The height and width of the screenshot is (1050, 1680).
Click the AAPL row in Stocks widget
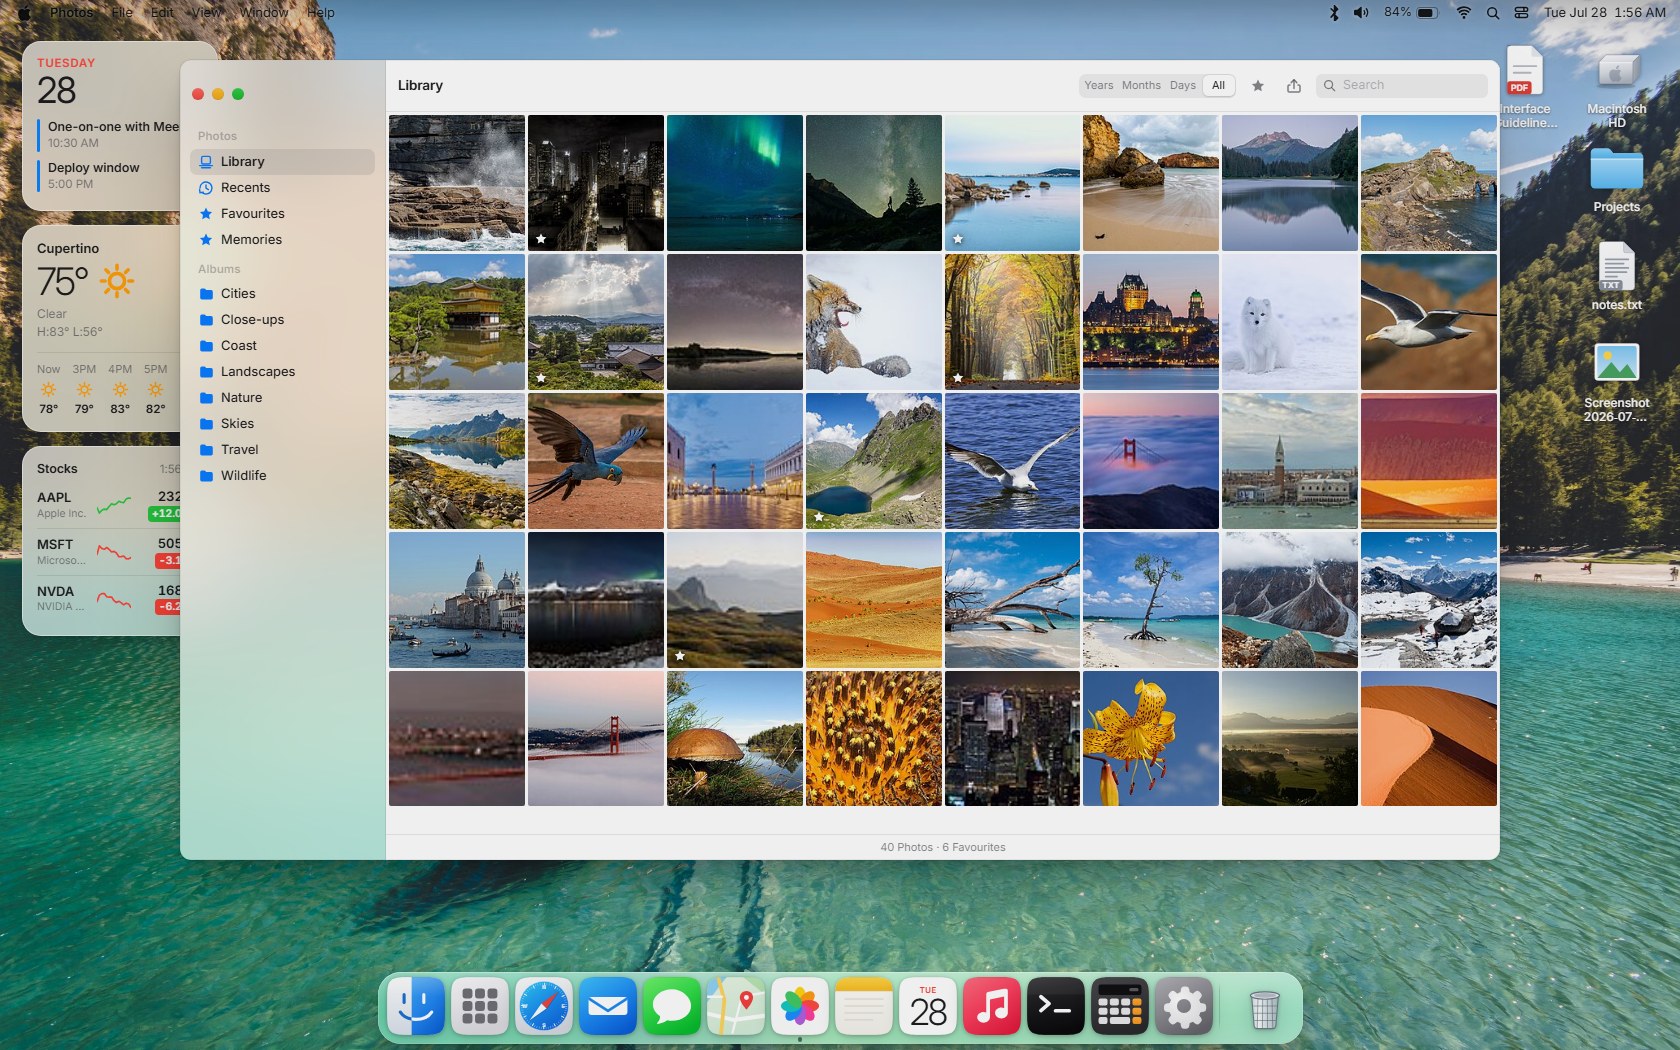108,505
